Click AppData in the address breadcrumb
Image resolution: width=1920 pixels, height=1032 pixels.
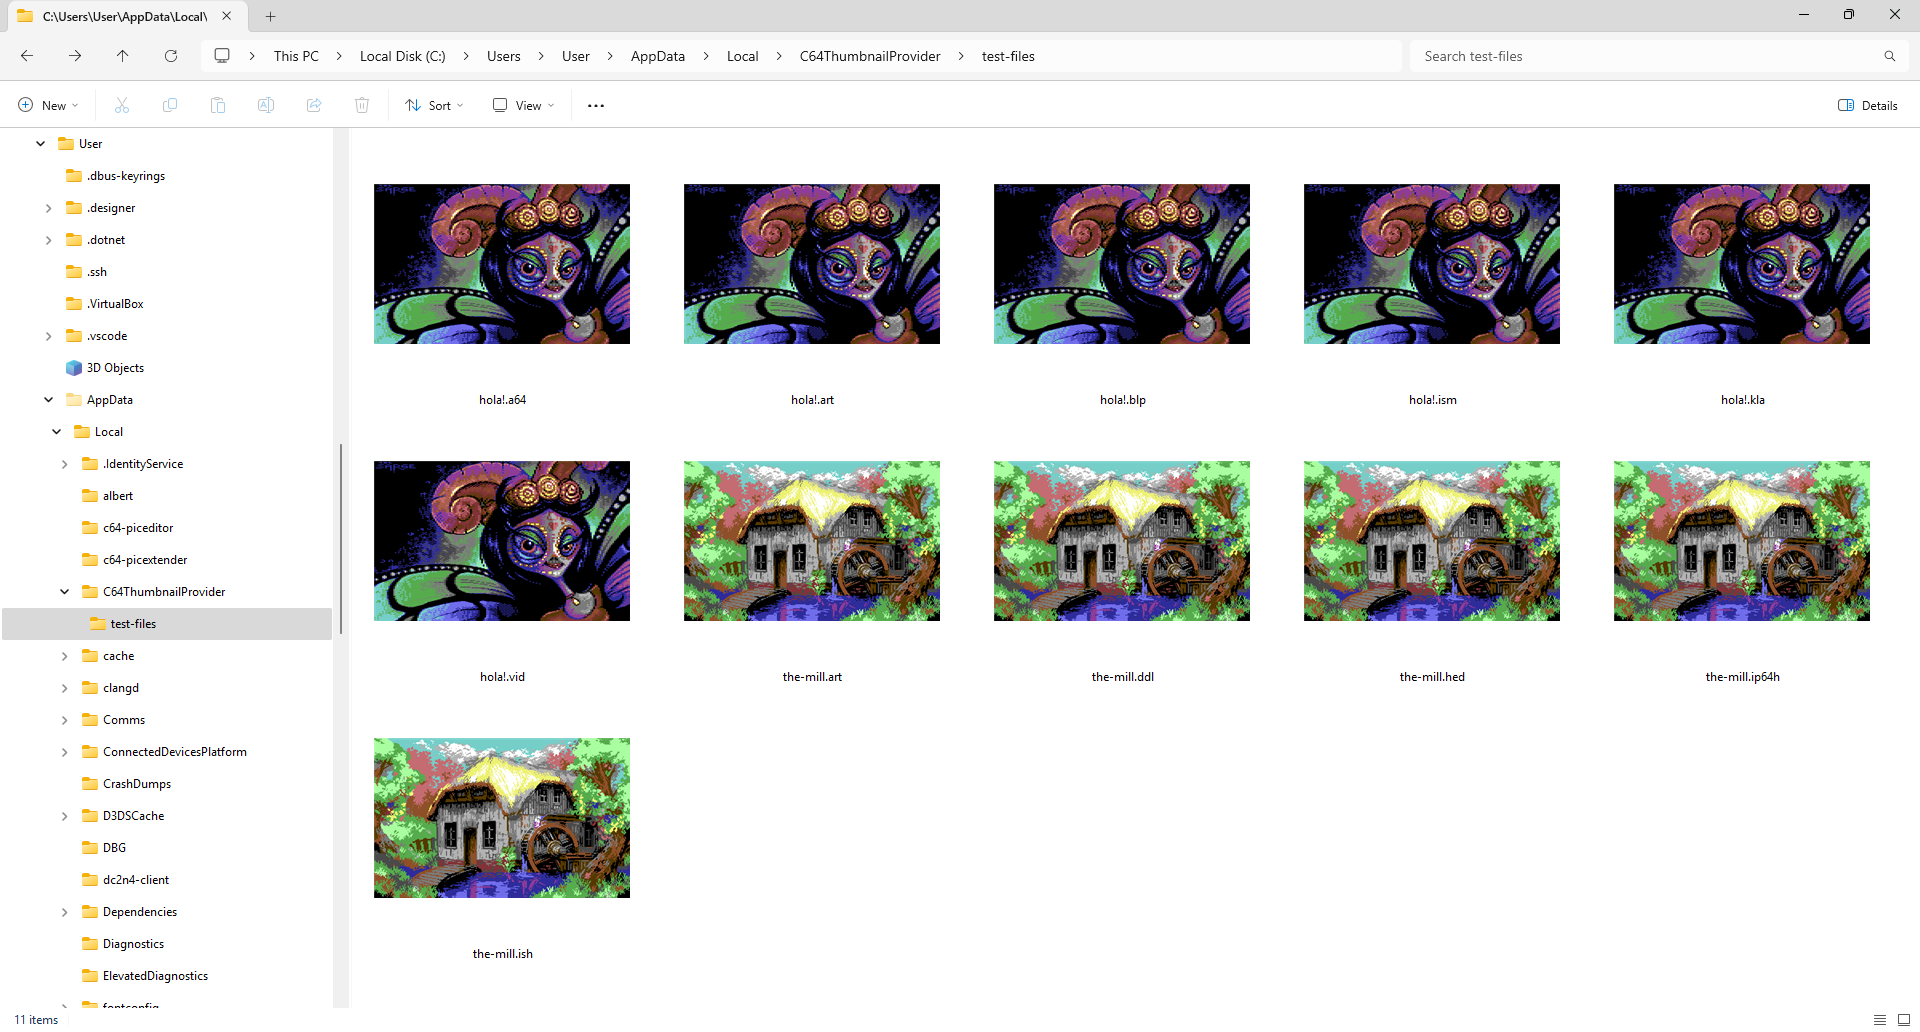tap(657, 56)
